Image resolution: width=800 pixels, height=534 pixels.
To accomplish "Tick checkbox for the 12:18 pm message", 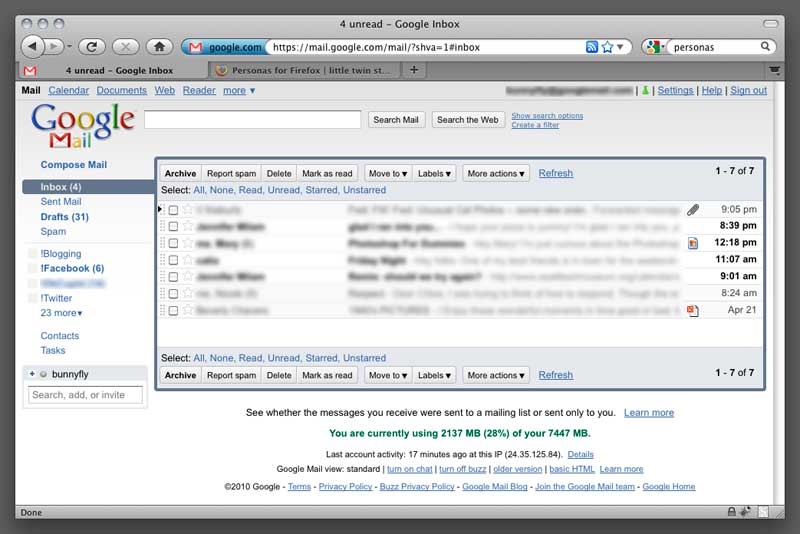I will 173,243.
